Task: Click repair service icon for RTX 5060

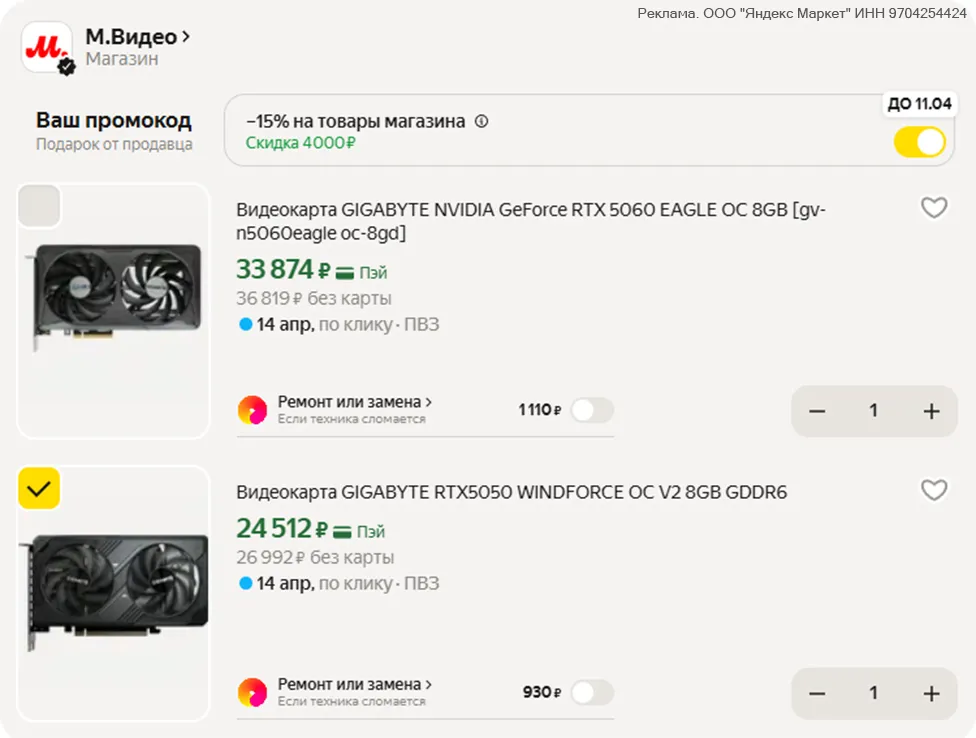Action: [x=252, y=410]
